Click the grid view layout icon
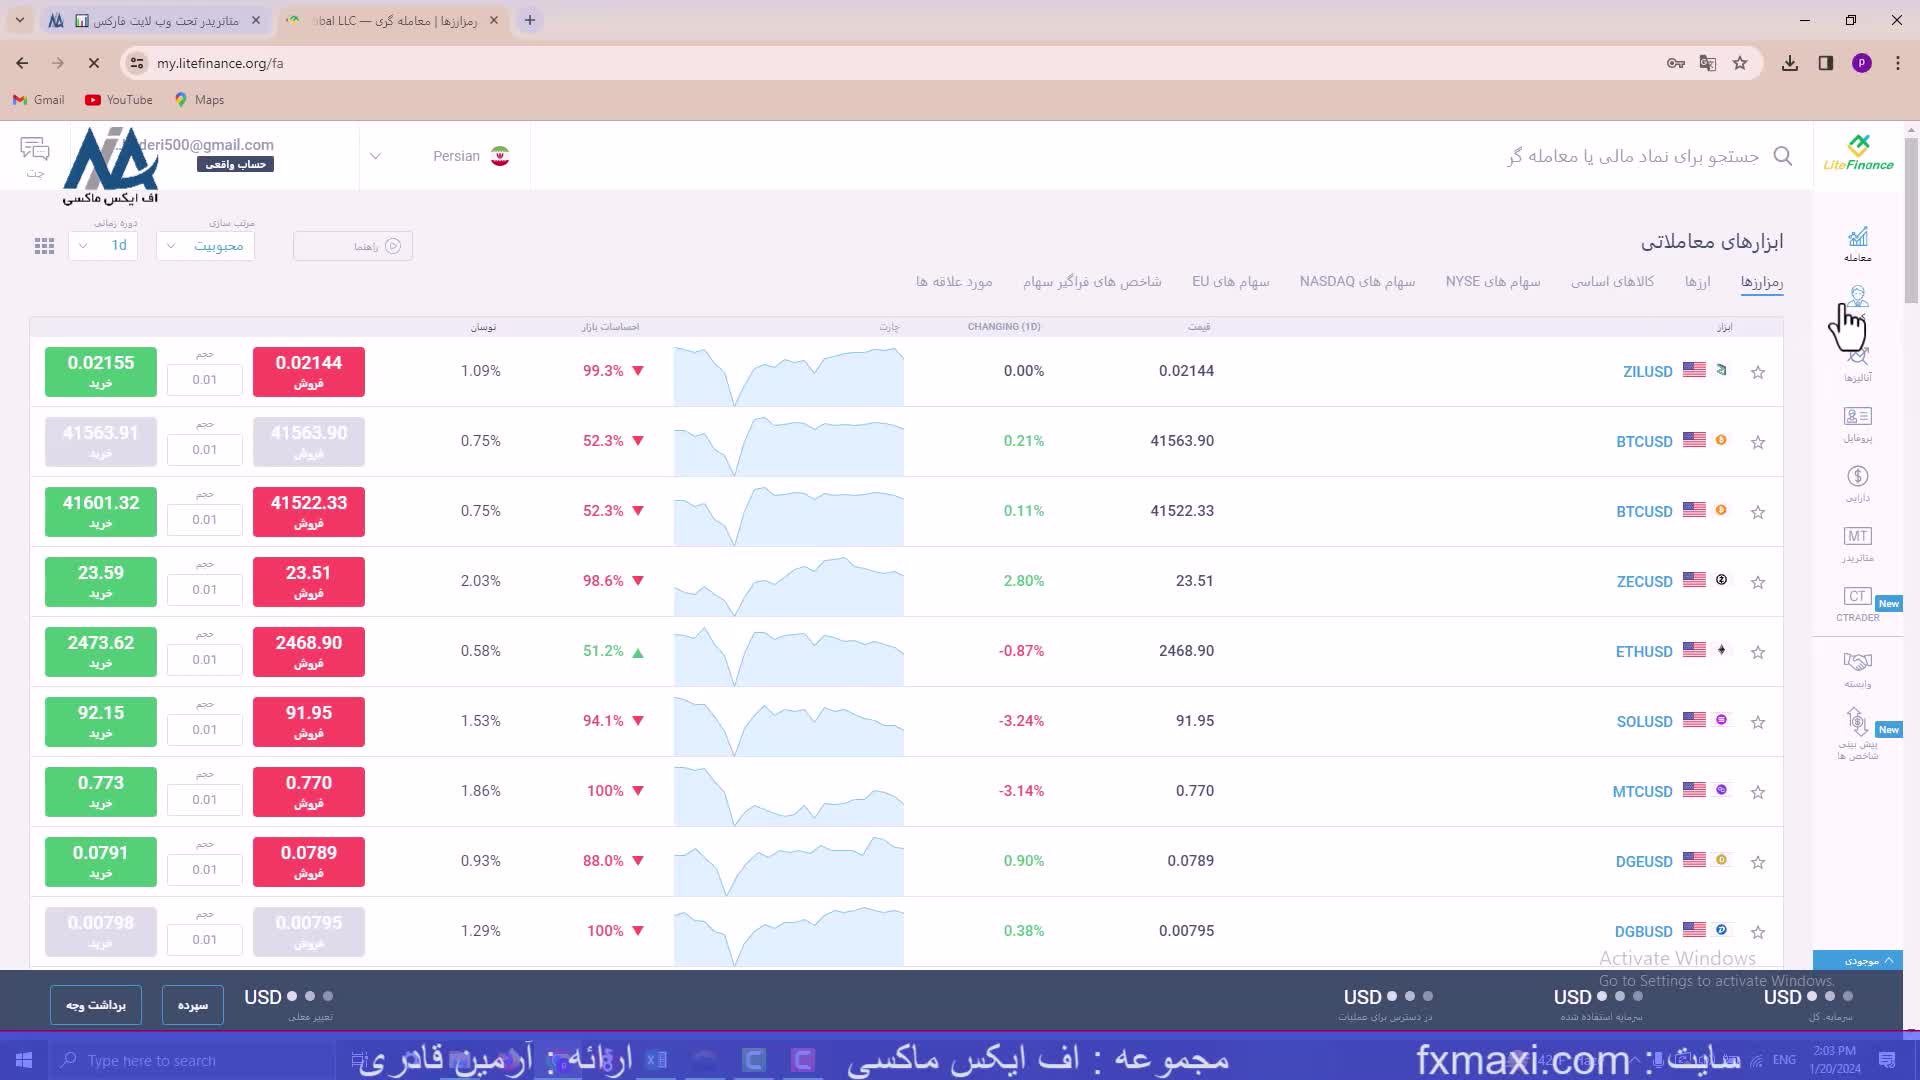1920x1080 pixels. [x=44, y=246]
